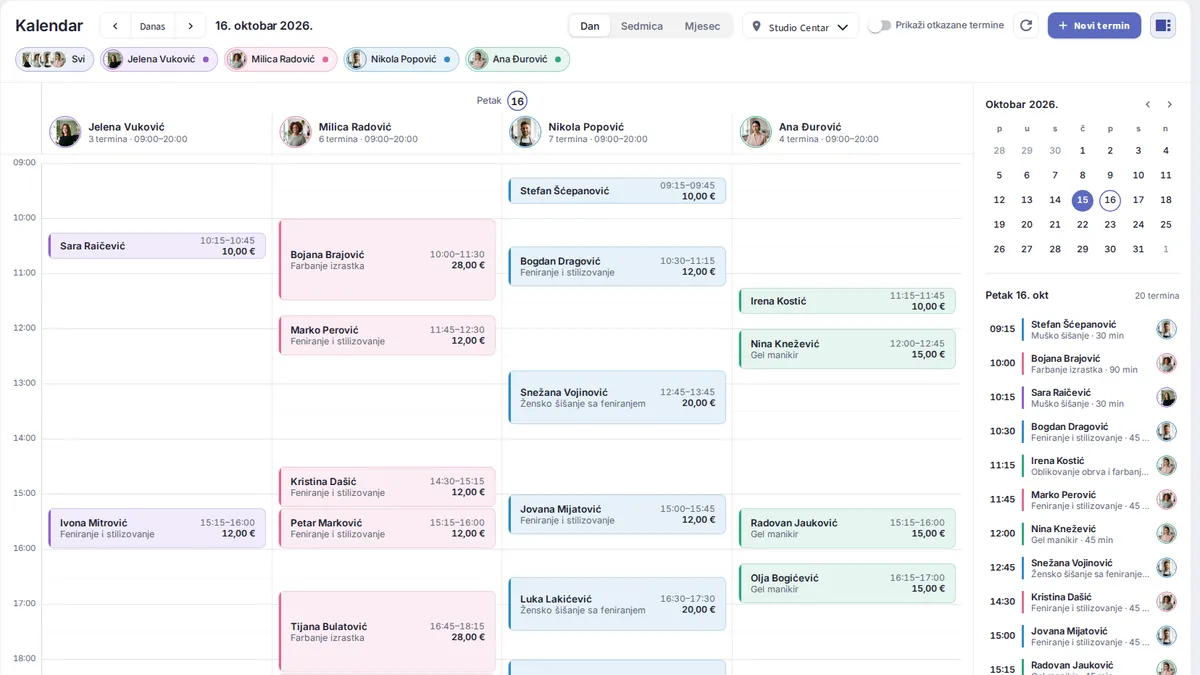Switch to Mjesec view

point(702,26)
